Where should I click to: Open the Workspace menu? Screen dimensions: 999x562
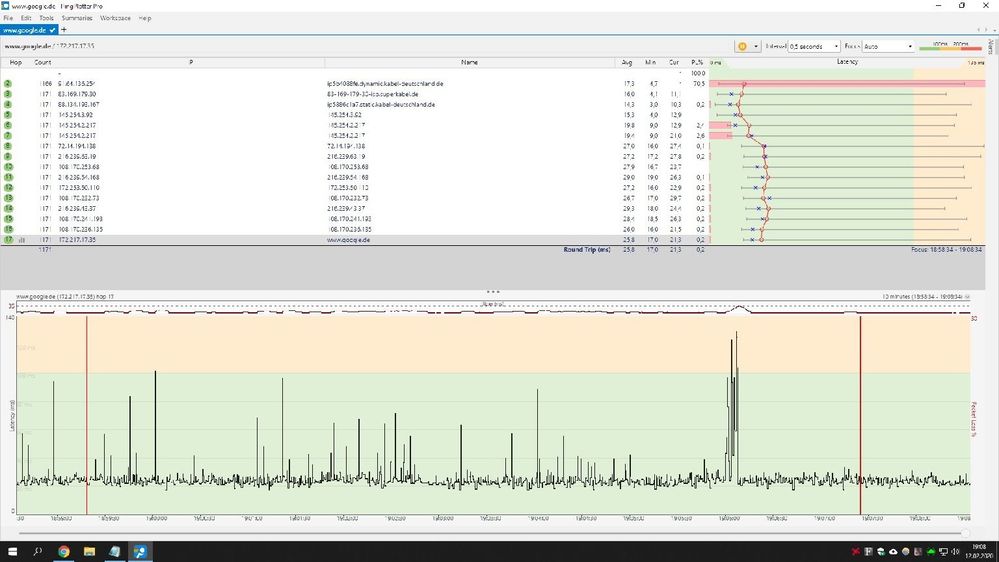[115, 18]
